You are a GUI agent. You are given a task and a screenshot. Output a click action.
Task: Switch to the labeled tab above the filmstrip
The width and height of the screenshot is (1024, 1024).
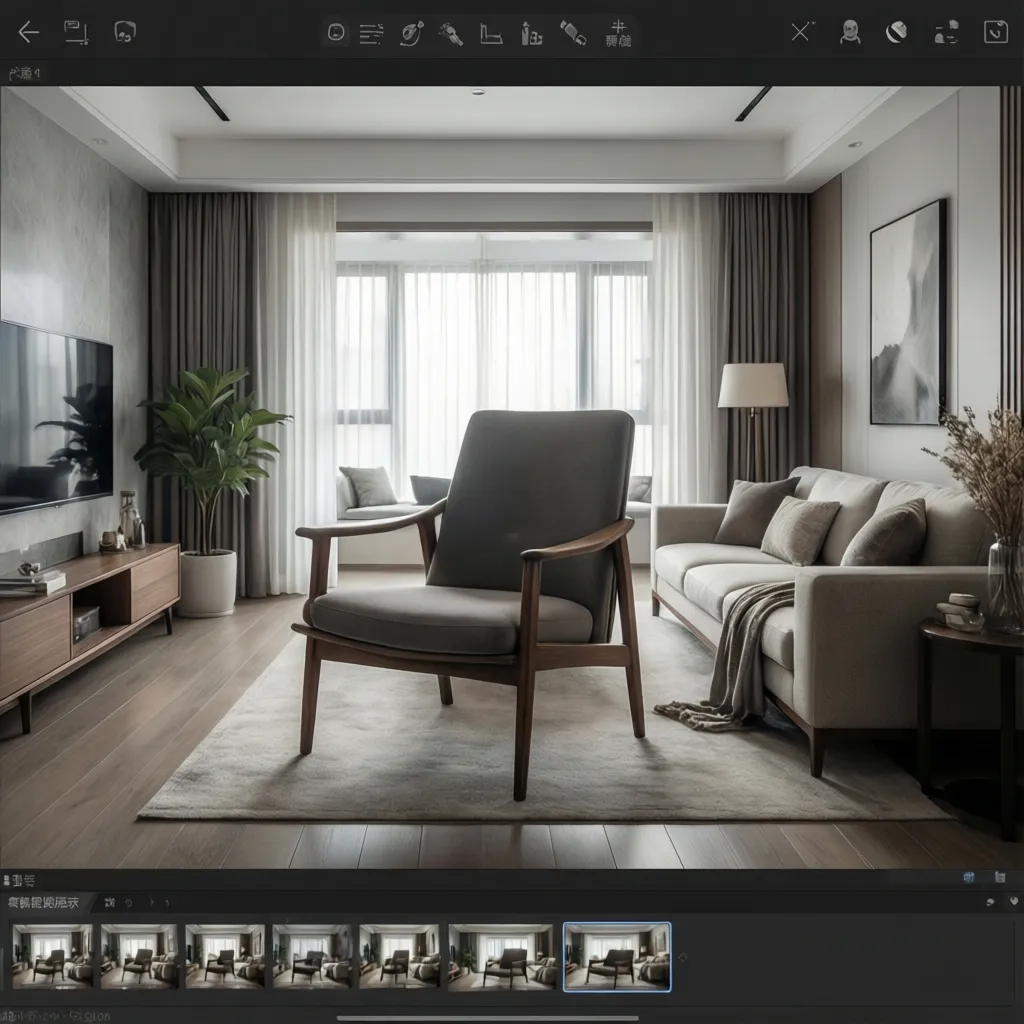point(45,901)
